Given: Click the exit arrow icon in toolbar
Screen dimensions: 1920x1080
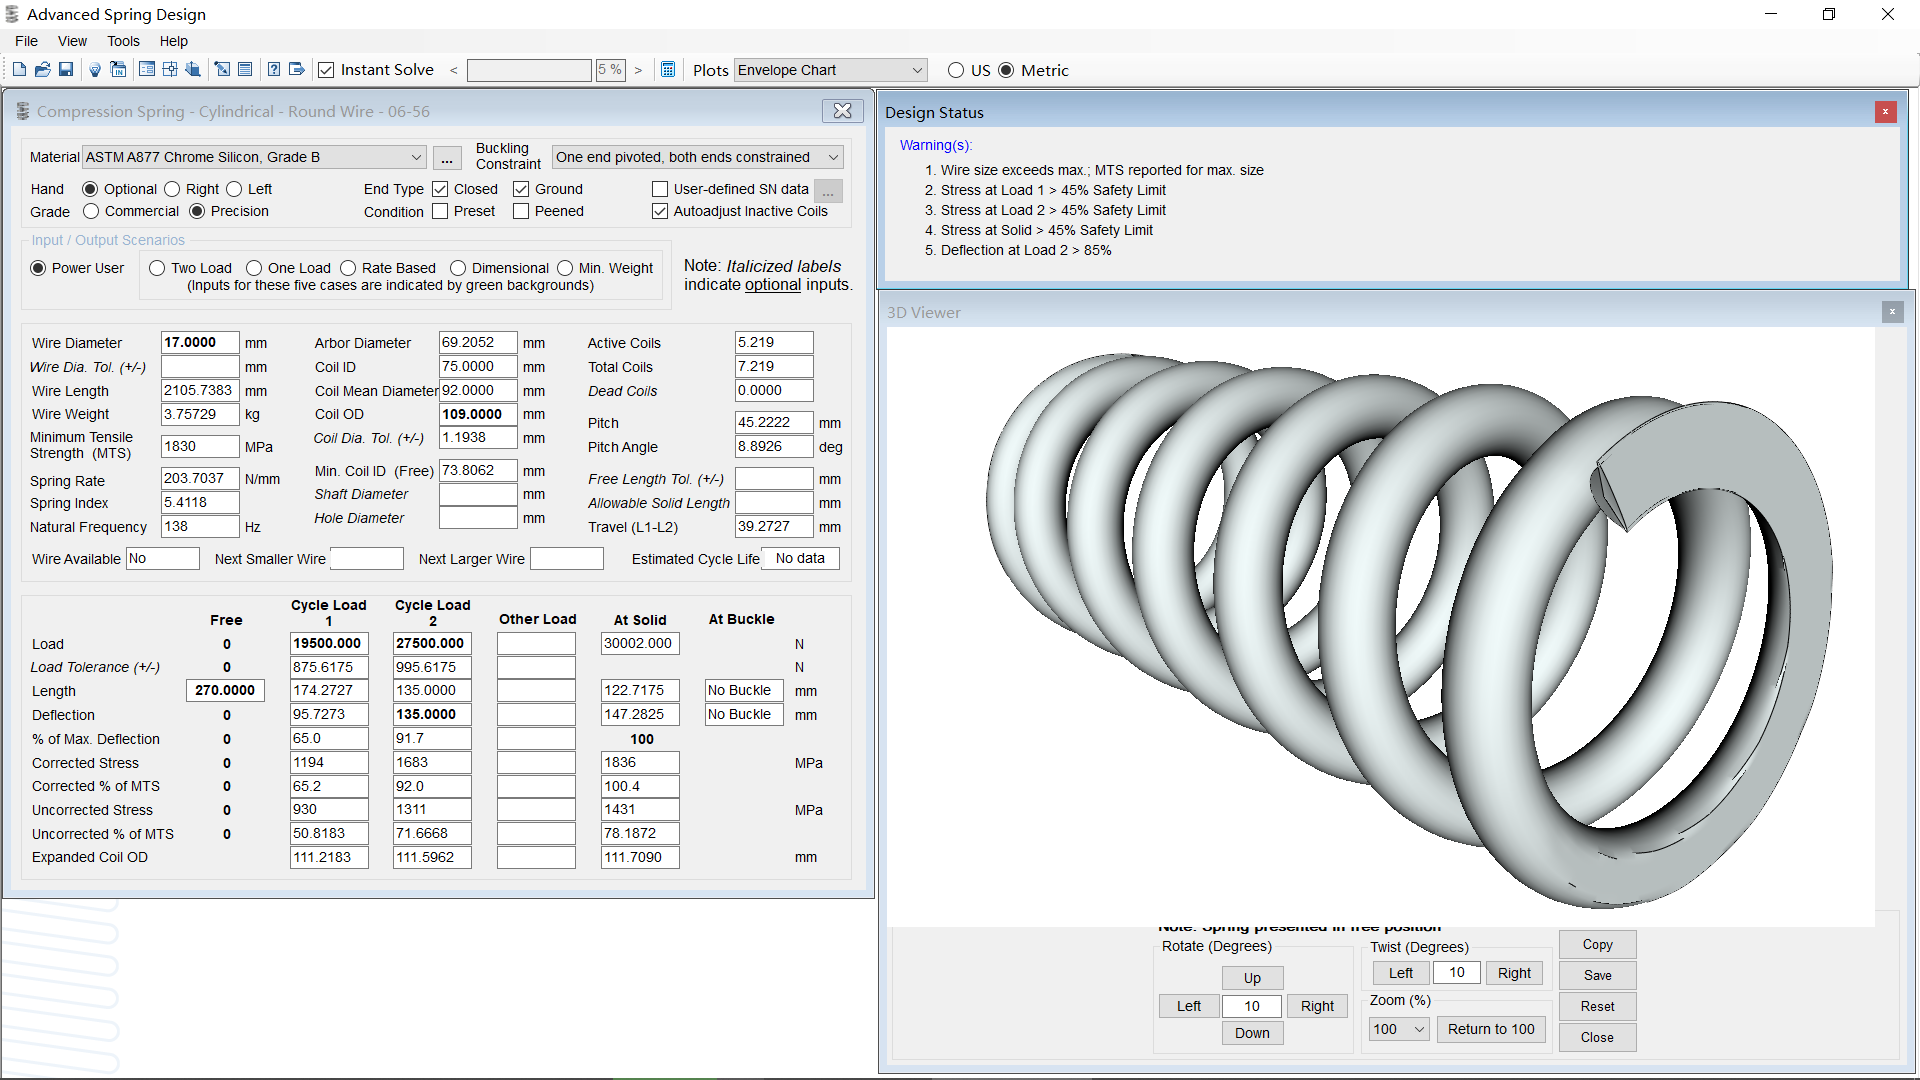Looking at the screenshot, I should [297, 70].
